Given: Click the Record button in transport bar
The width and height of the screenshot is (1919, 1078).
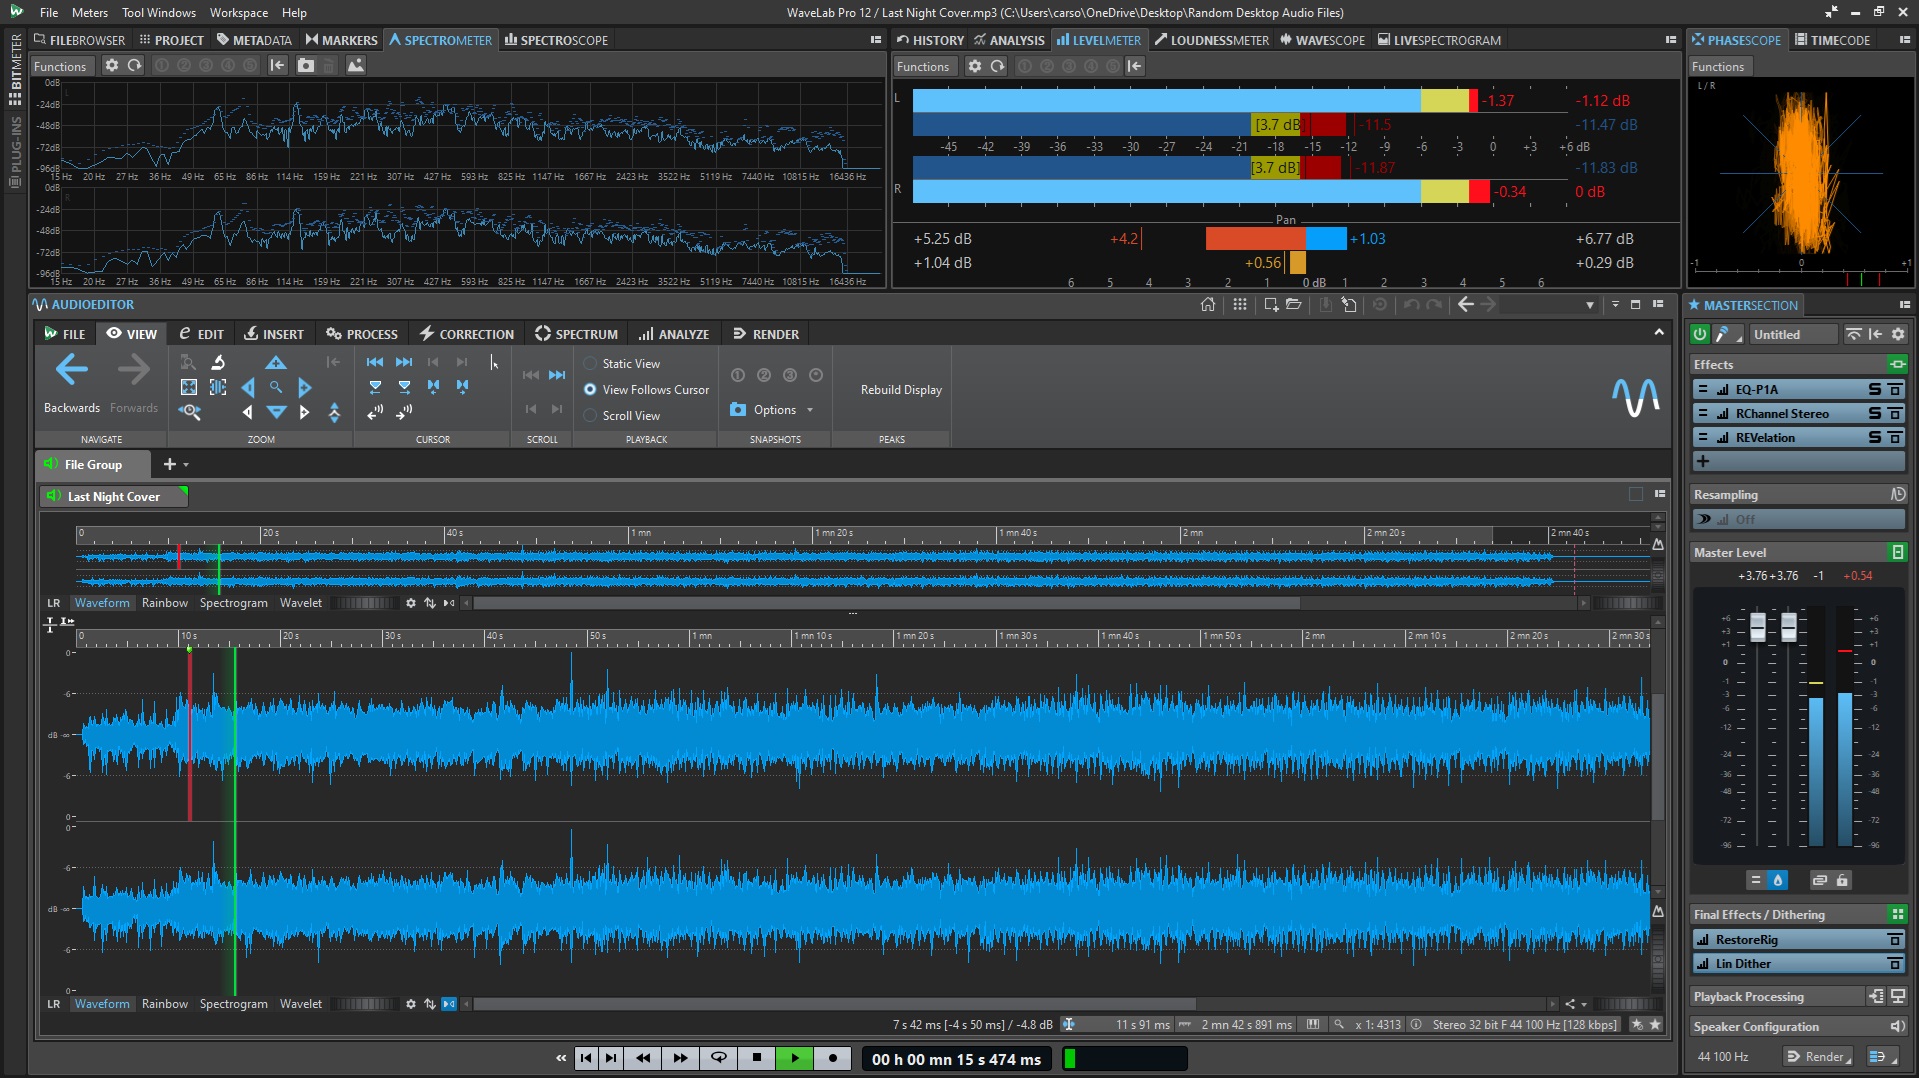Looking at the screenshot, I should [x=832, y=1058].
